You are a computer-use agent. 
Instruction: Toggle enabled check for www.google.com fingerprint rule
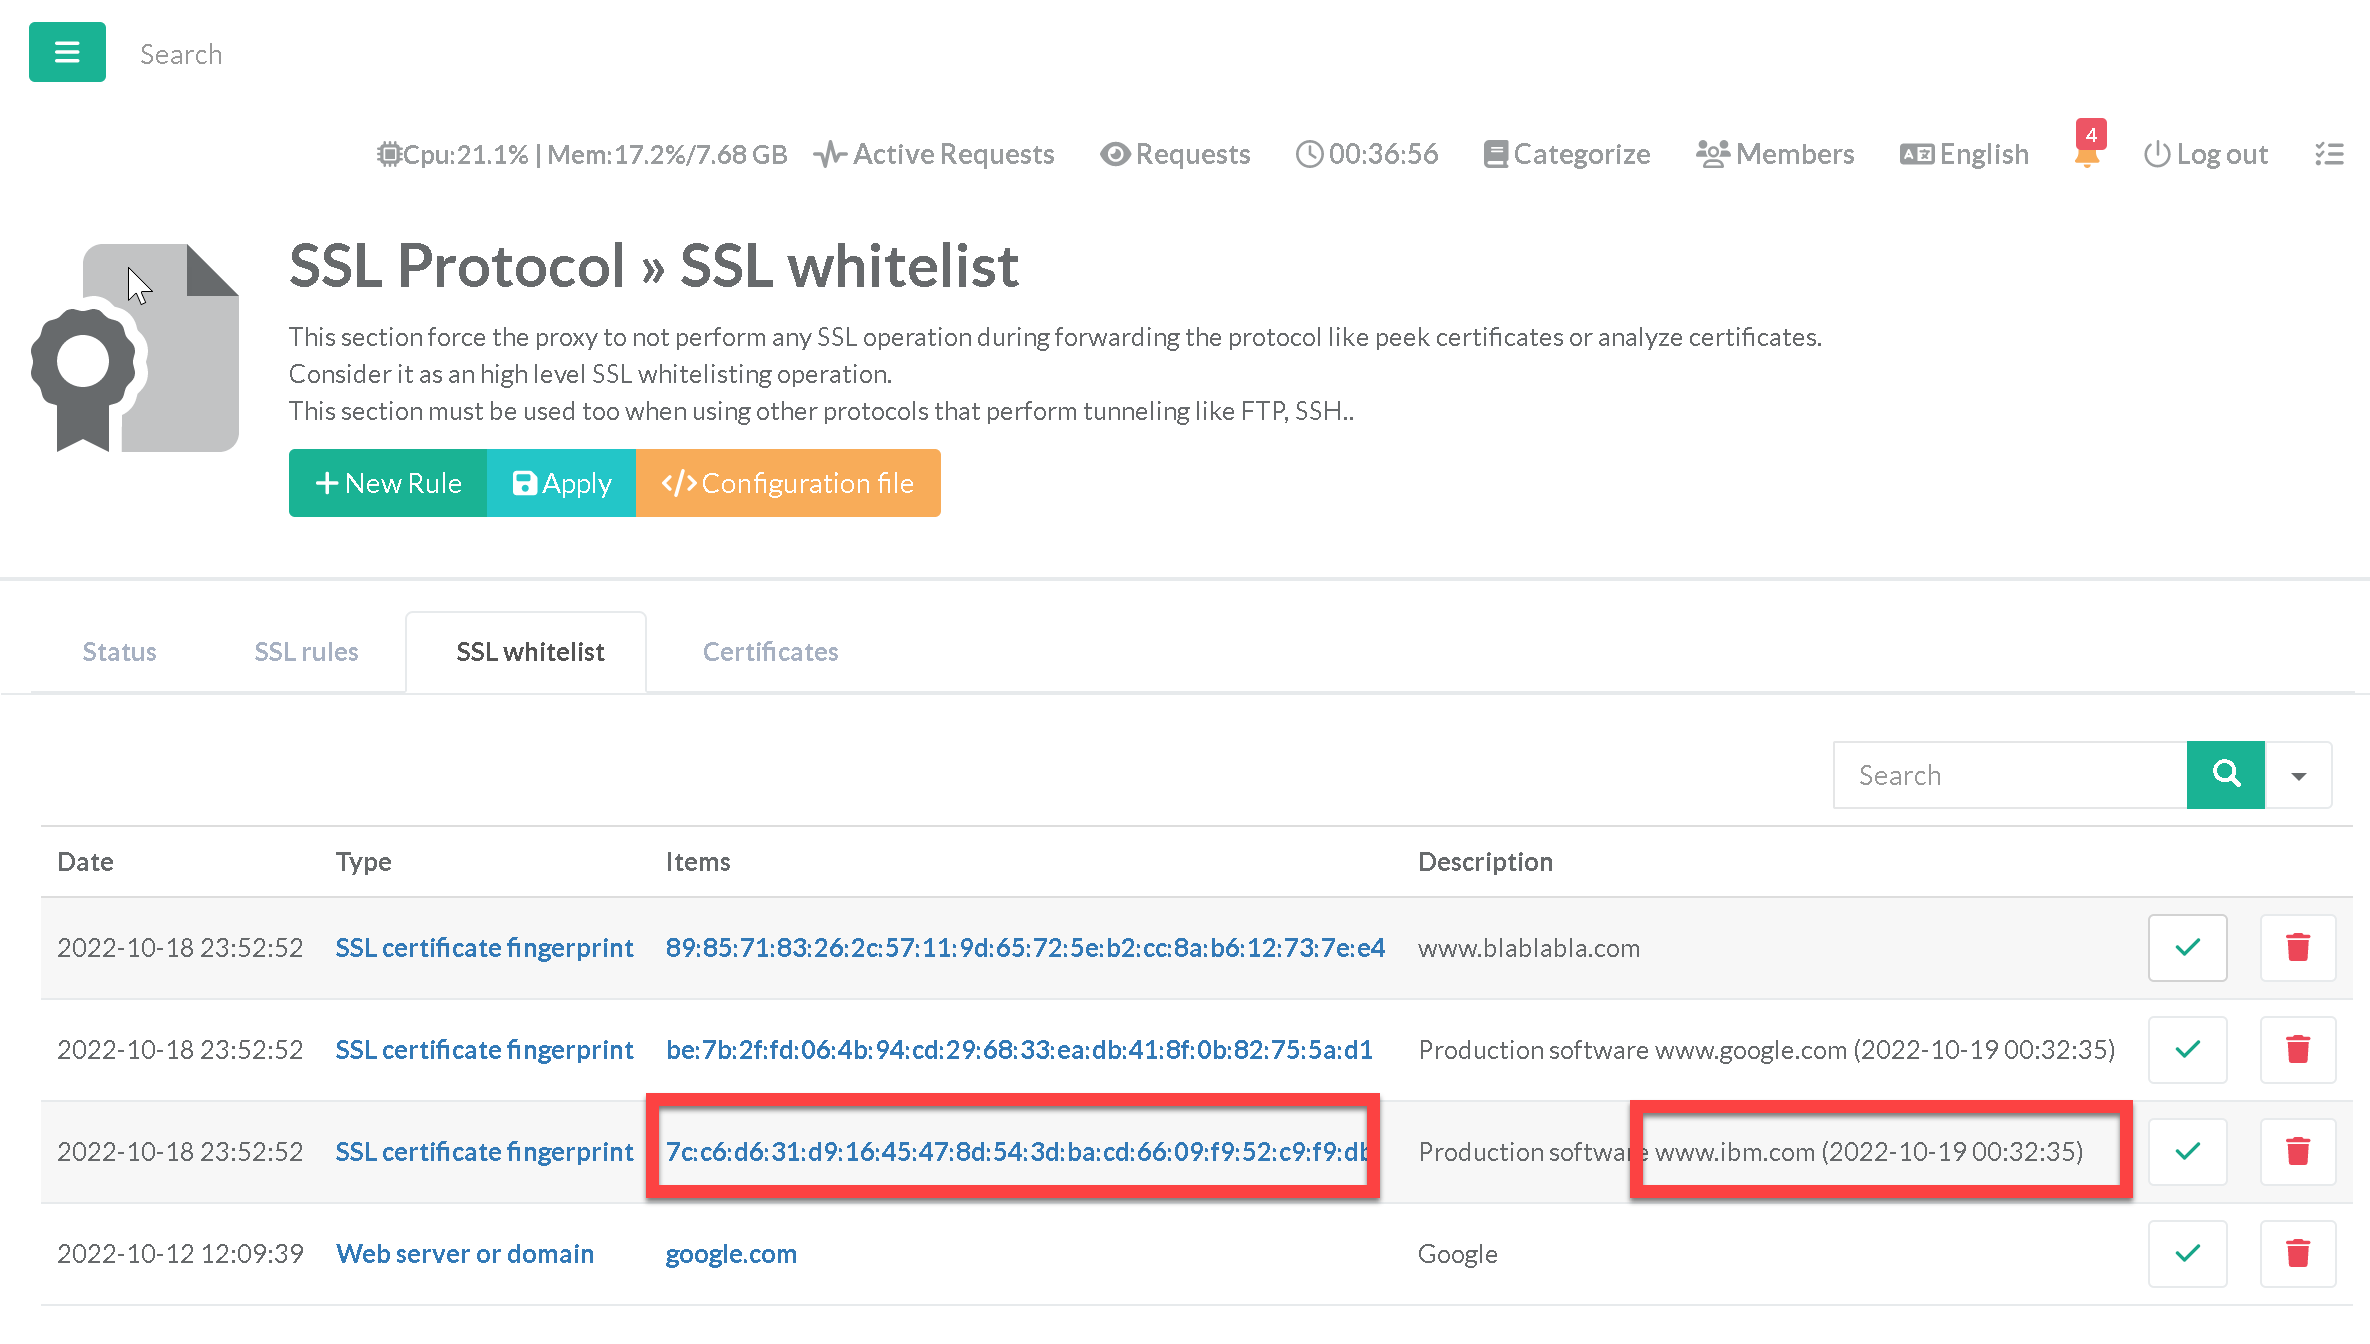pyautogui.click(x=2187, y=1049)
